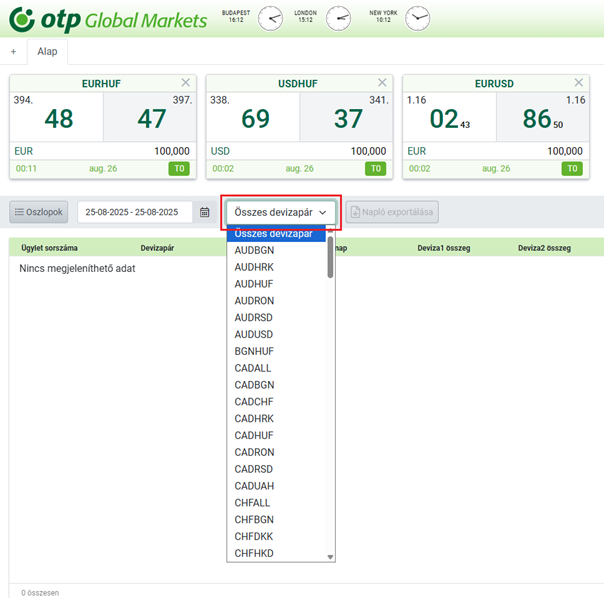Image resolution: width=604 pixels, height=598 pixels.
Task: Select AUDRON from the list
Action: coord(276,301)
